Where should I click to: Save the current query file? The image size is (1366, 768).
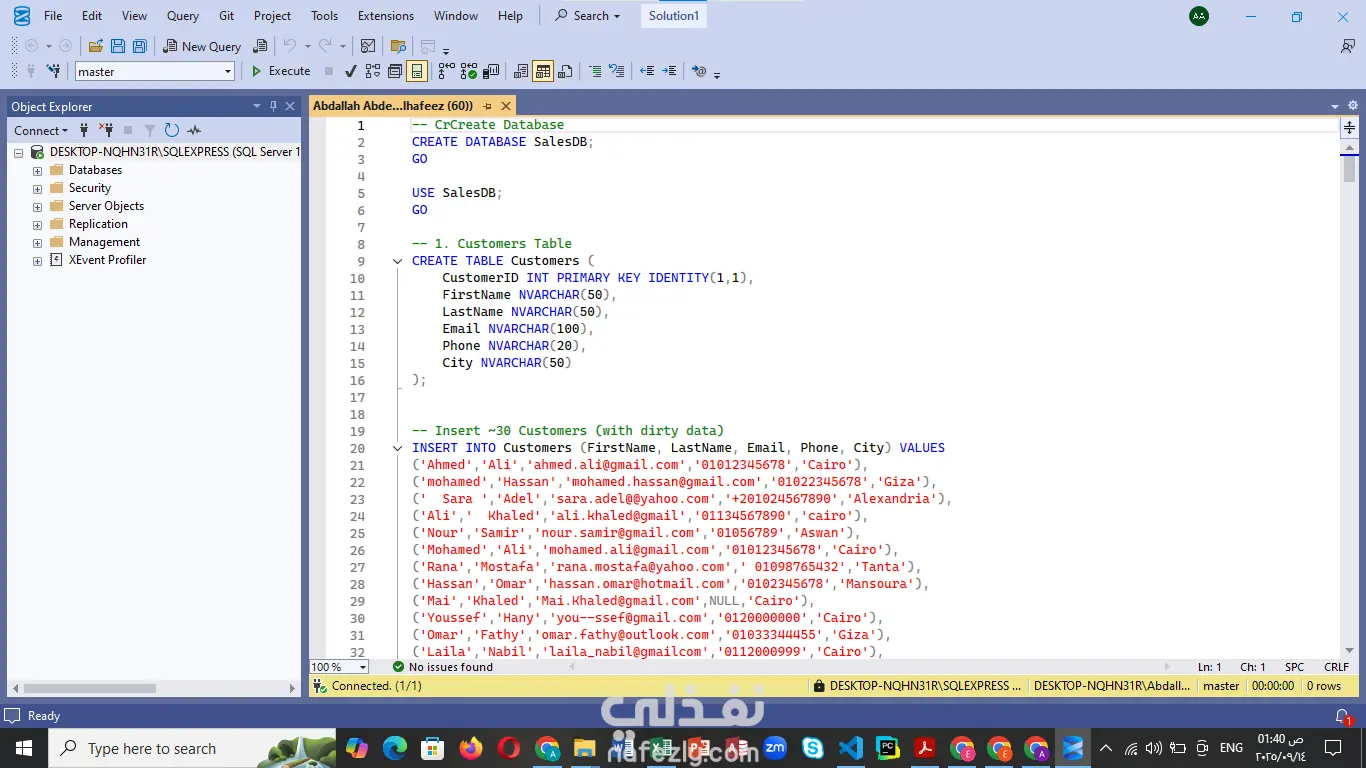pyautogui.click(x=118, y=46)
